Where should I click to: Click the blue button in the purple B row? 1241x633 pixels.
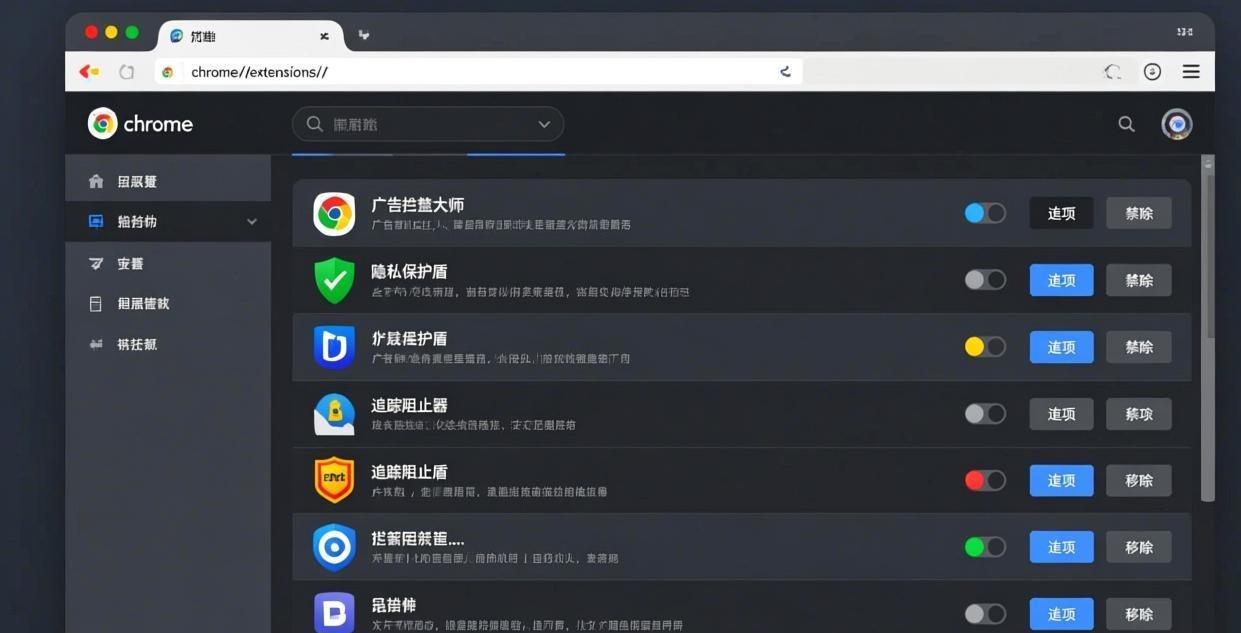[x=1061, y=614]
